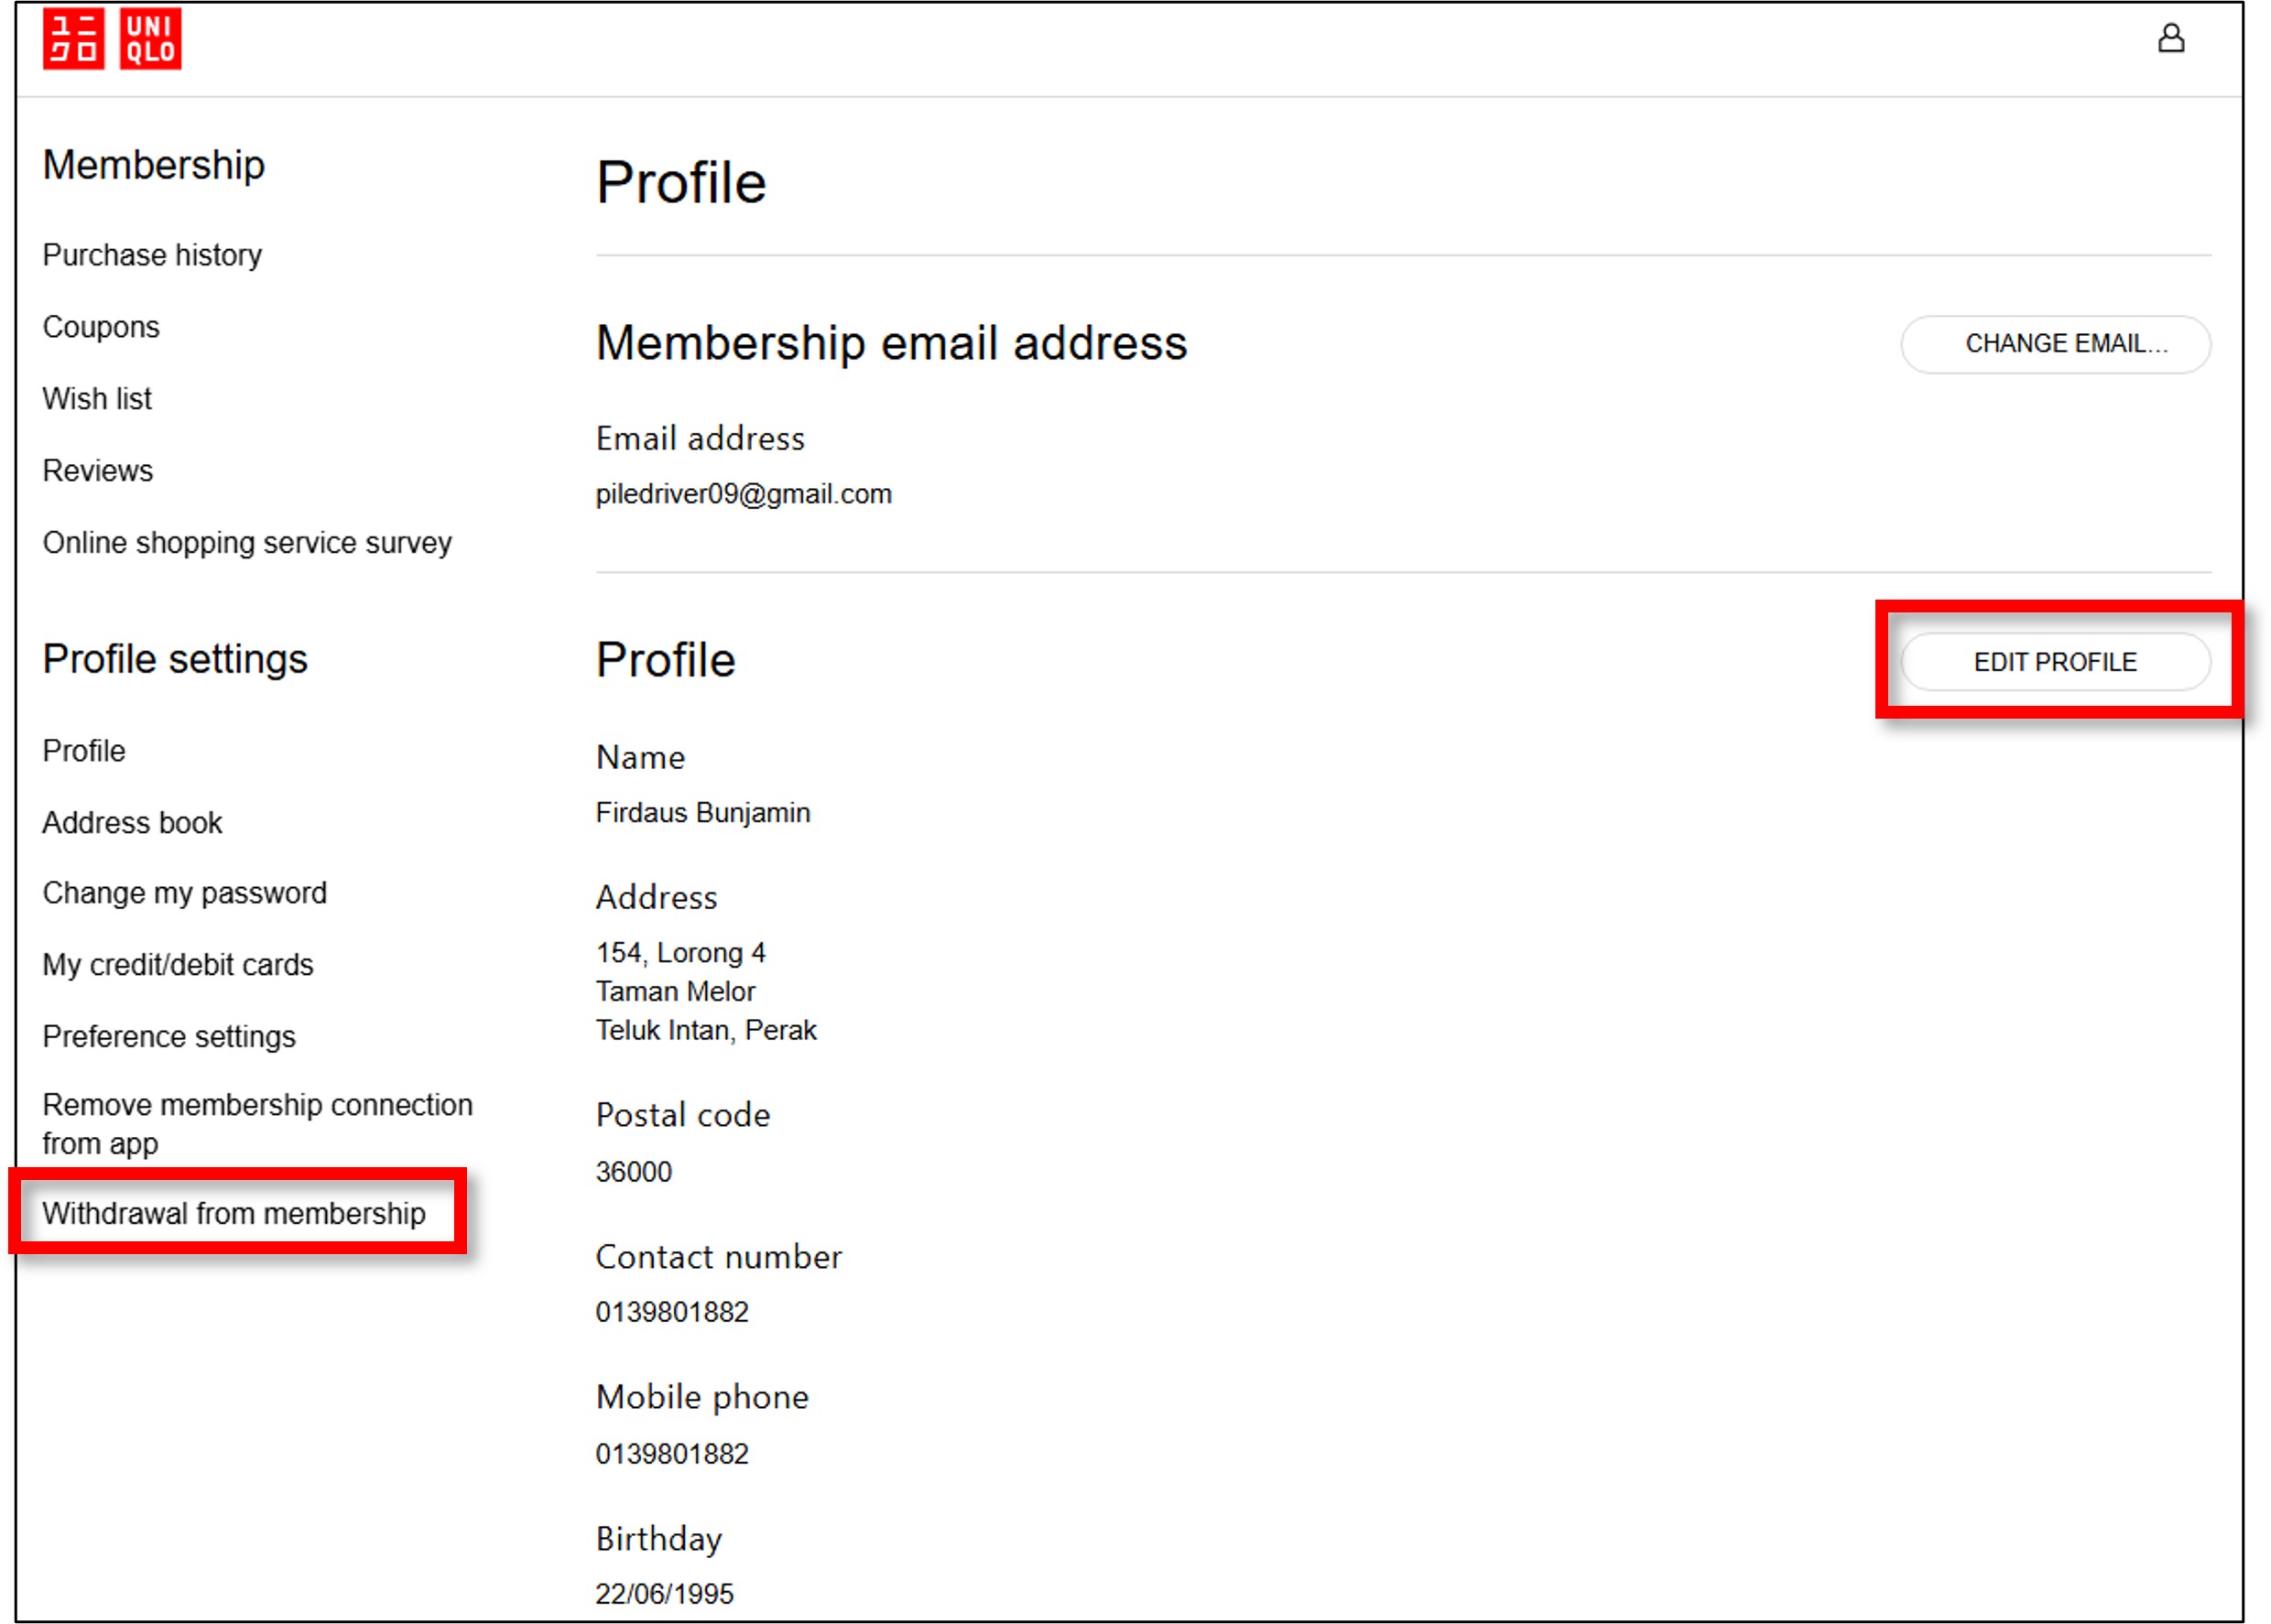Viewport: 2271px width, 1624px height.
Task: Open My credit/debit cards
Action: tap(178, 965)
